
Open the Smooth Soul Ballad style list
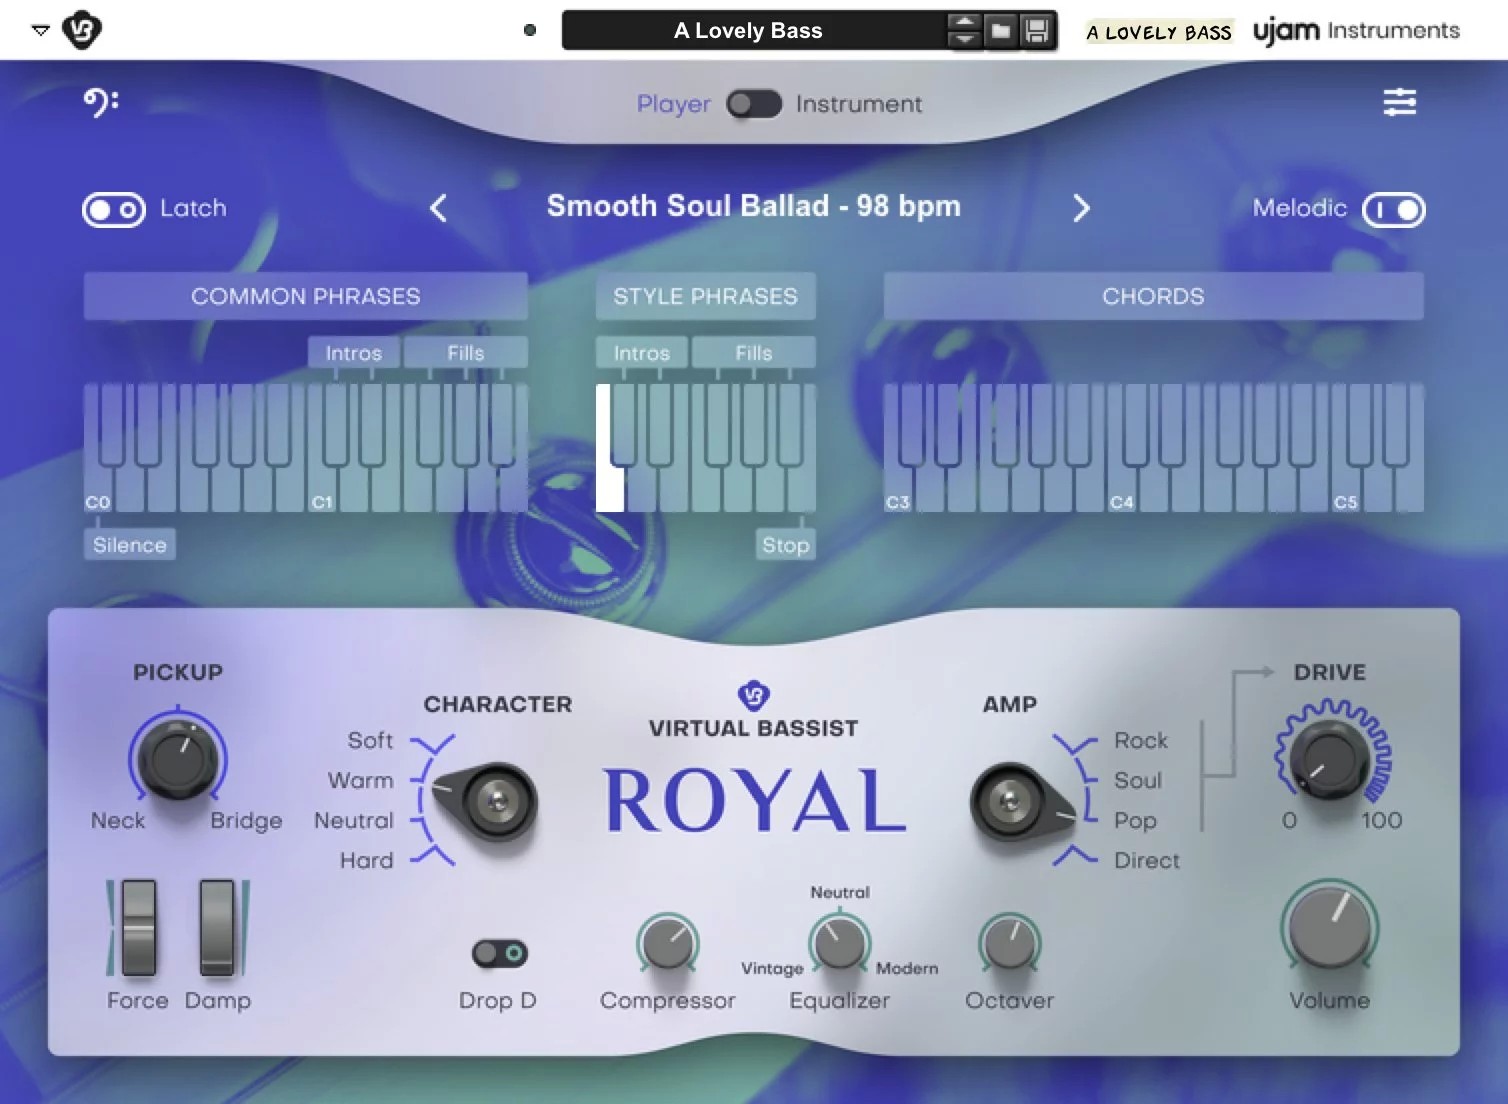click(x=754, y=206)
